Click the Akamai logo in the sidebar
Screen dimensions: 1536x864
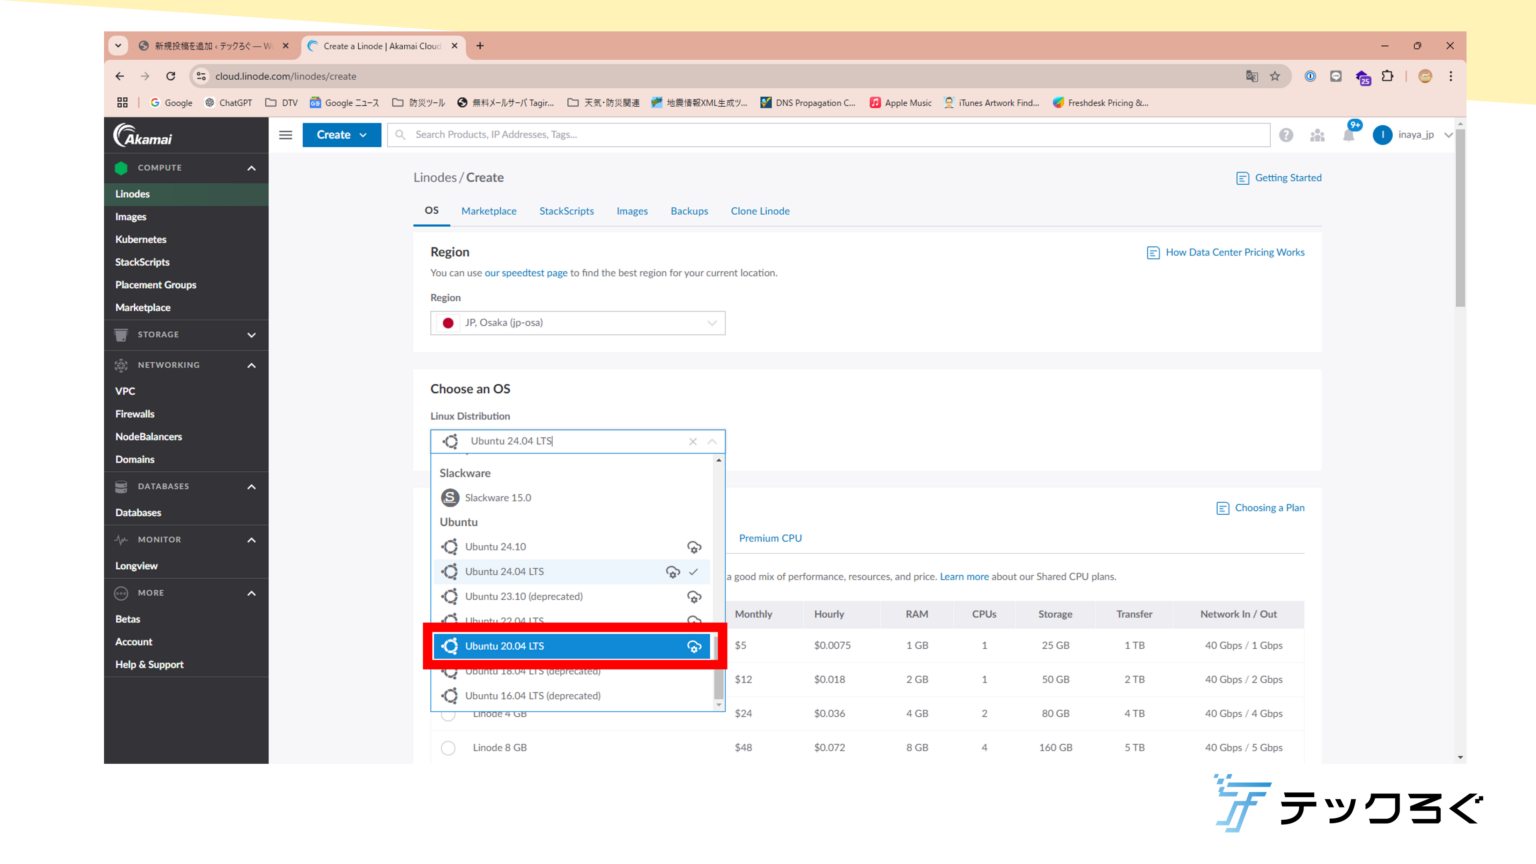pyautogui.click(x=144, y=135)
